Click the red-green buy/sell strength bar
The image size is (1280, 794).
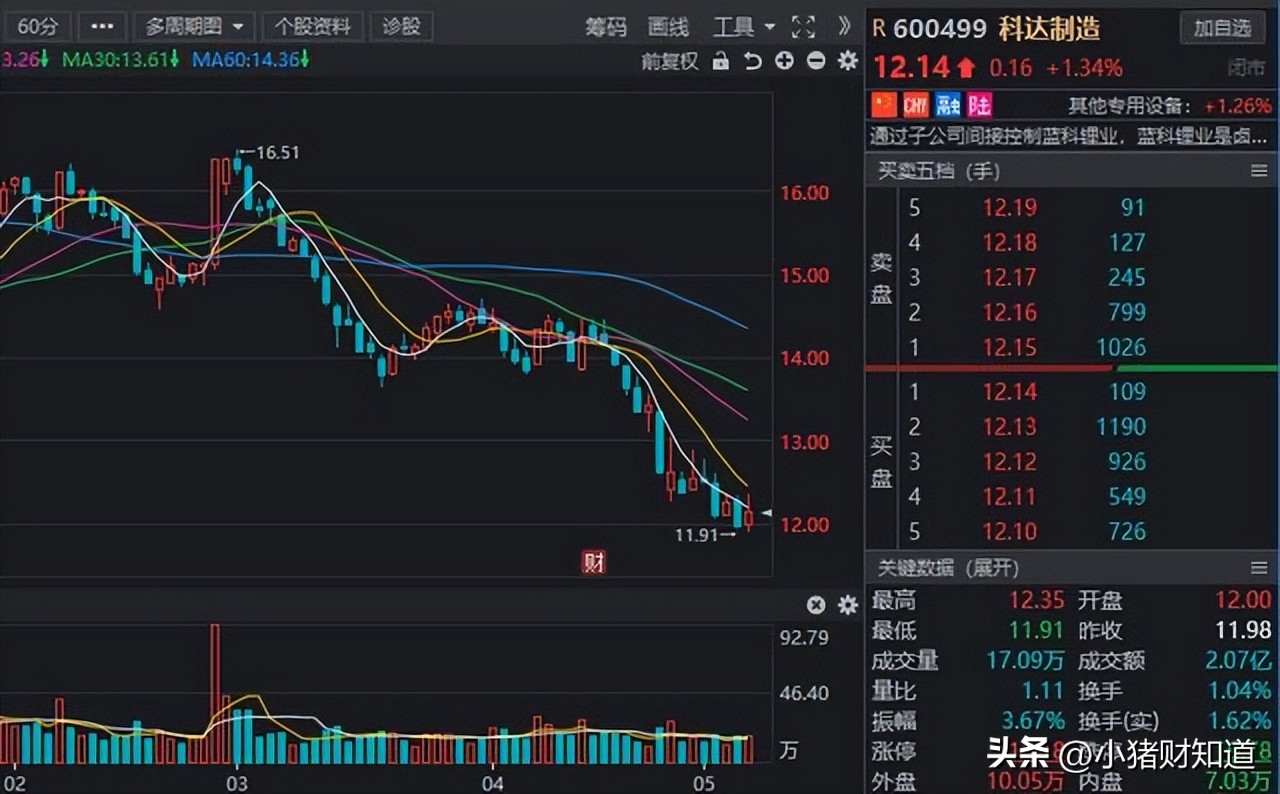click(x=1070, y=369)
